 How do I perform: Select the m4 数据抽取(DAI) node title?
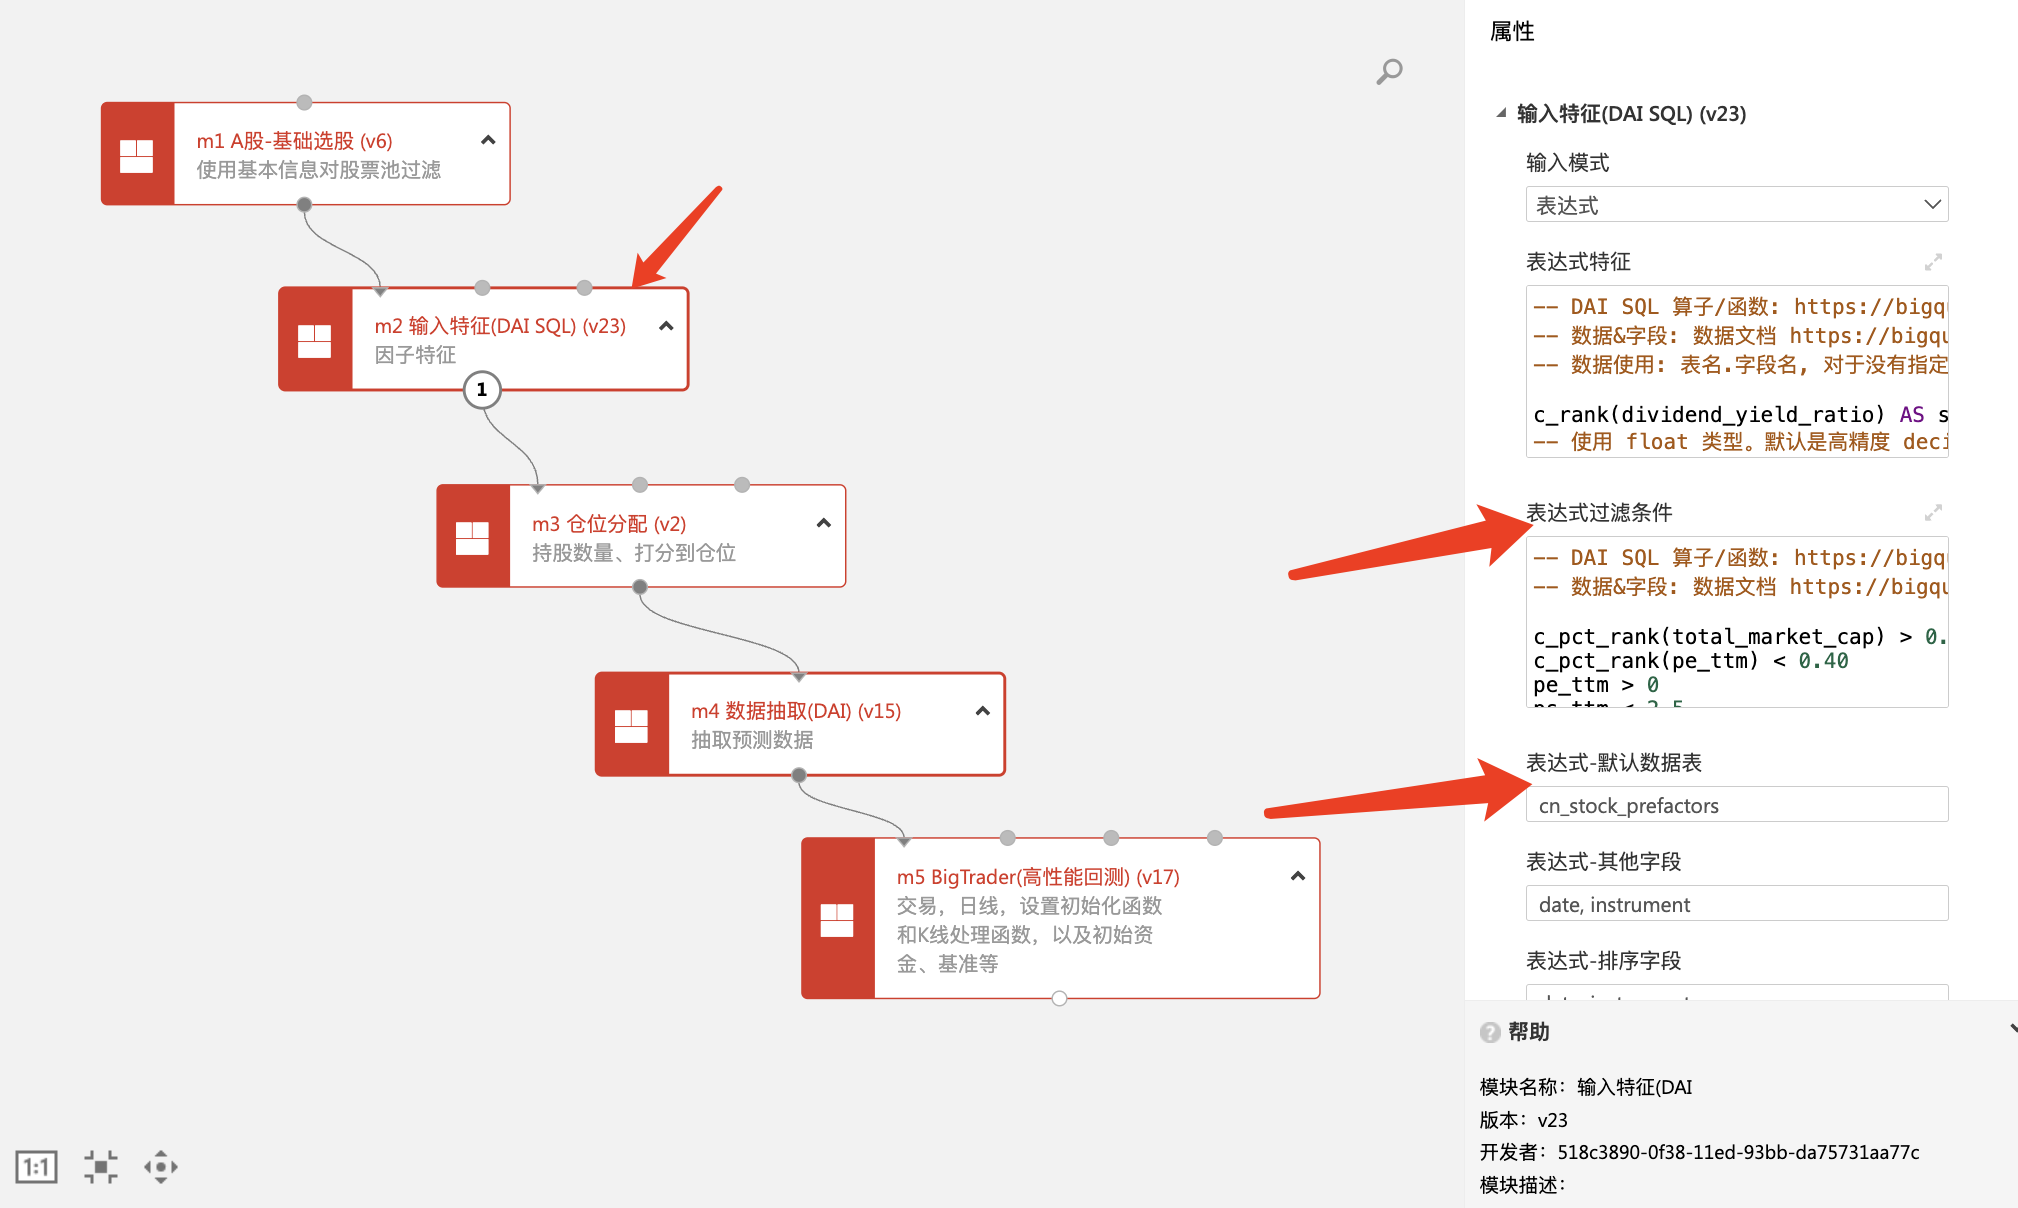796,711
